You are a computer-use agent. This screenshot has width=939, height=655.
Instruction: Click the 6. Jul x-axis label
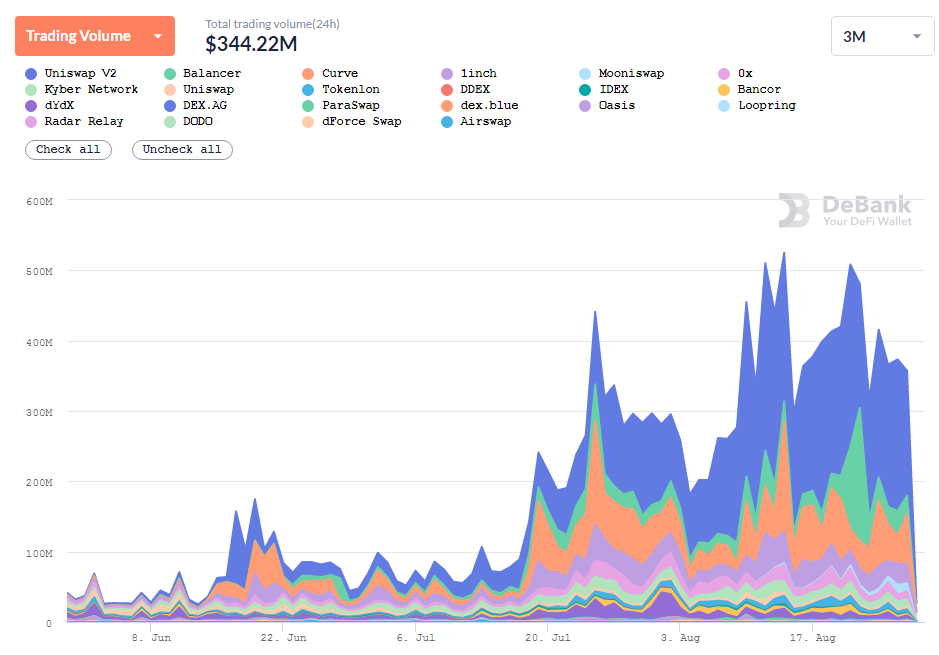point(416,638)
